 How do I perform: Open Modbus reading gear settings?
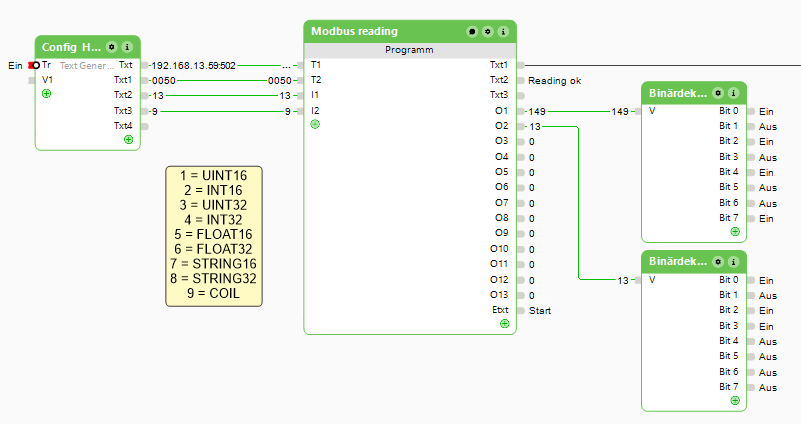pyautogui.click(x=487, y=32)
